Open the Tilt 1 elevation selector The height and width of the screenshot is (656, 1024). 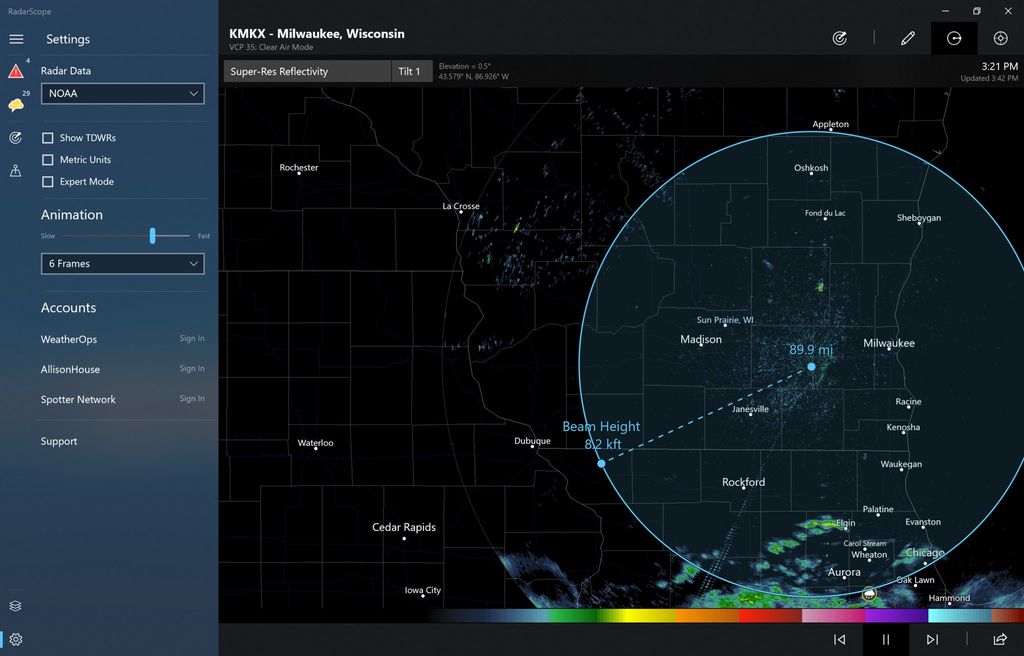click(410, 71)
